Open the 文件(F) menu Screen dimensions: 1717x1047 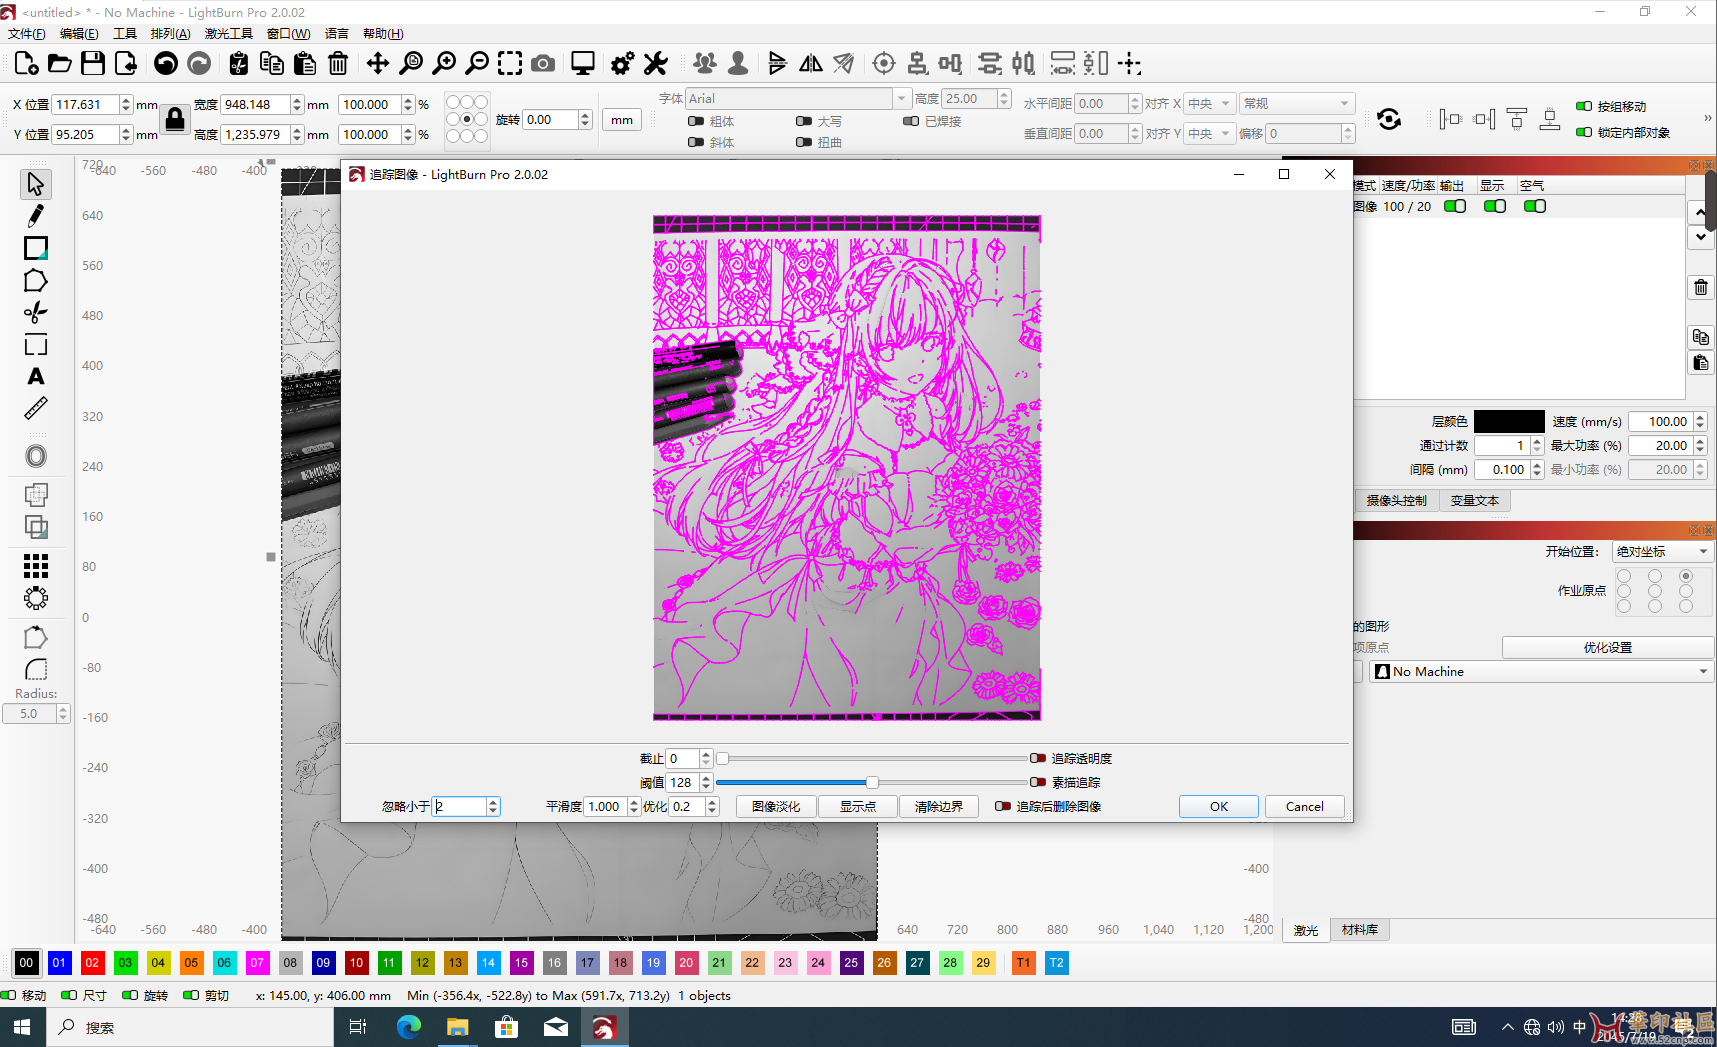pos(27,34)
